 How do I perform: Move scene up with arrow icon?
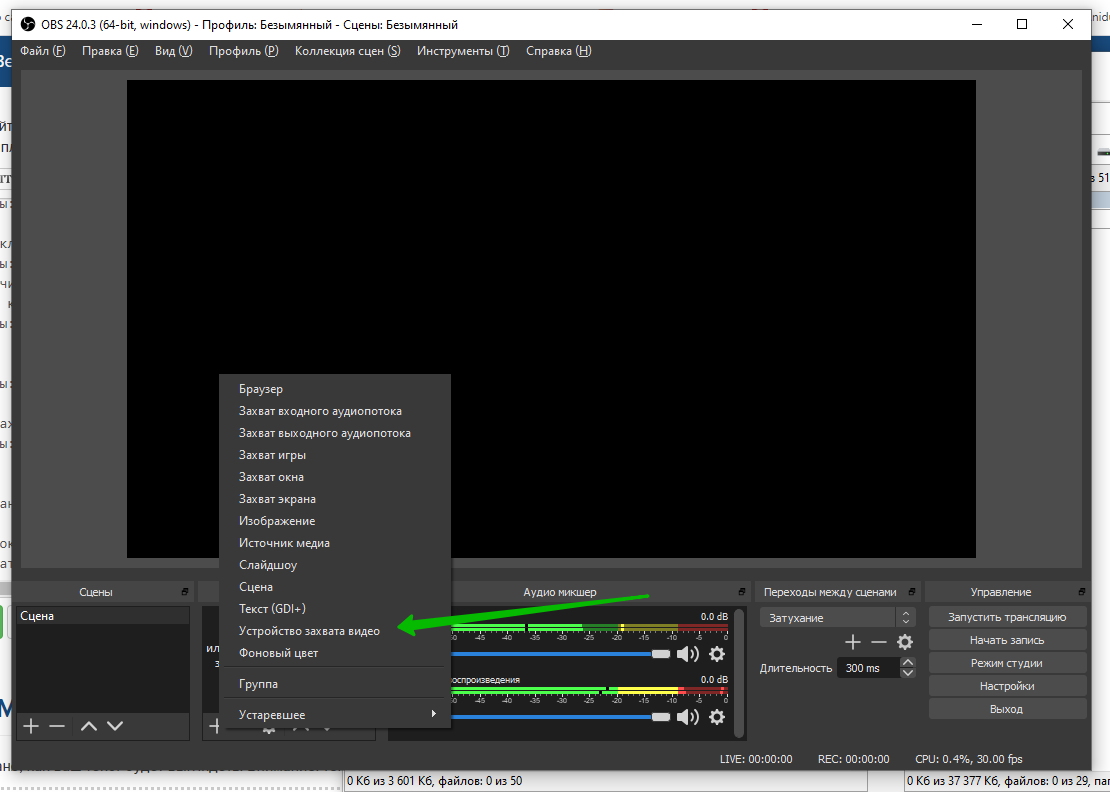[x=89, y=726]
